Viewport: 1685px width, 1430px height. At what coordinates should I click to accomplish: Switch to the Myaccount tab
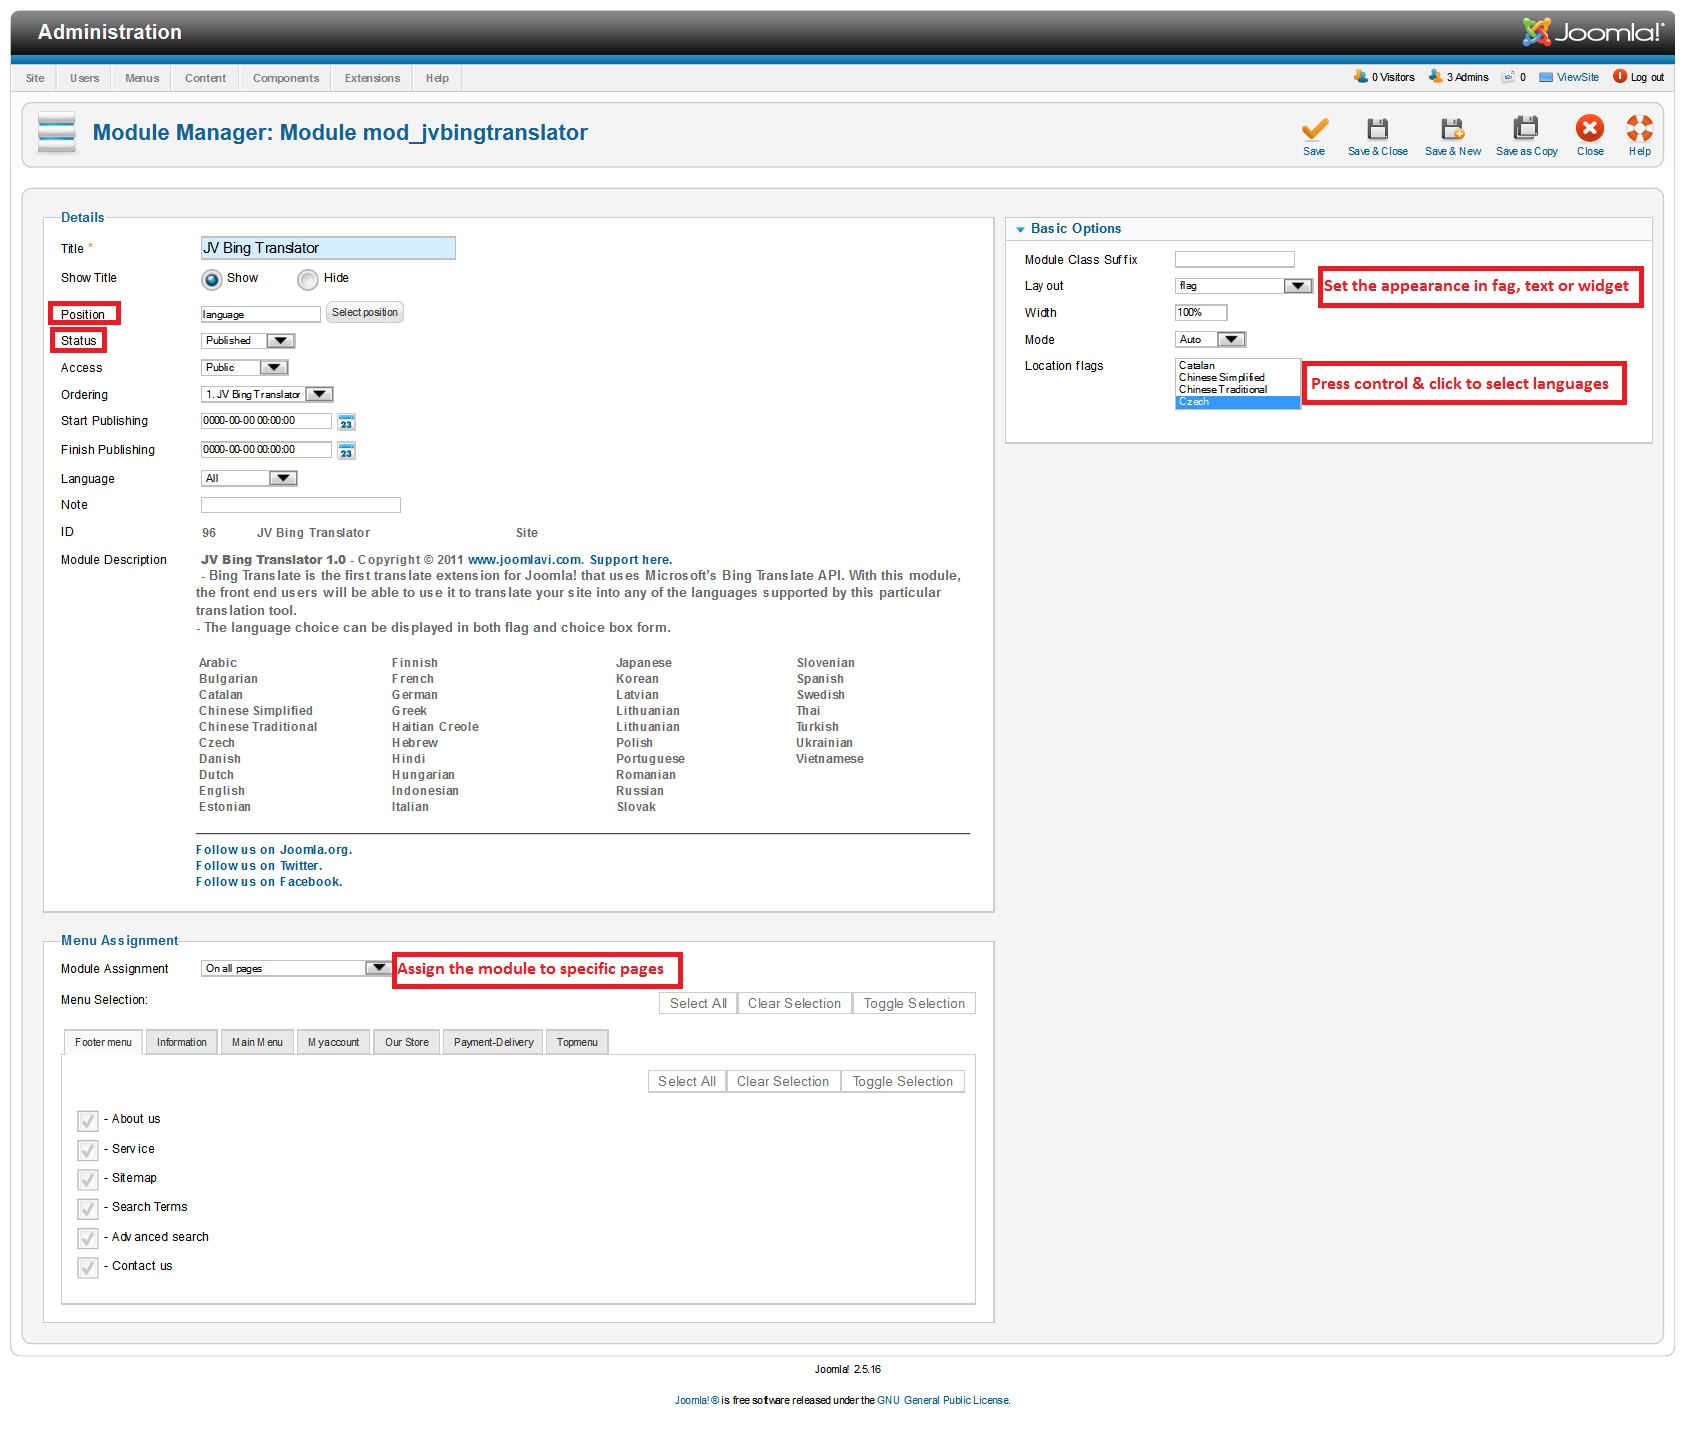(x=333, y=1042)
